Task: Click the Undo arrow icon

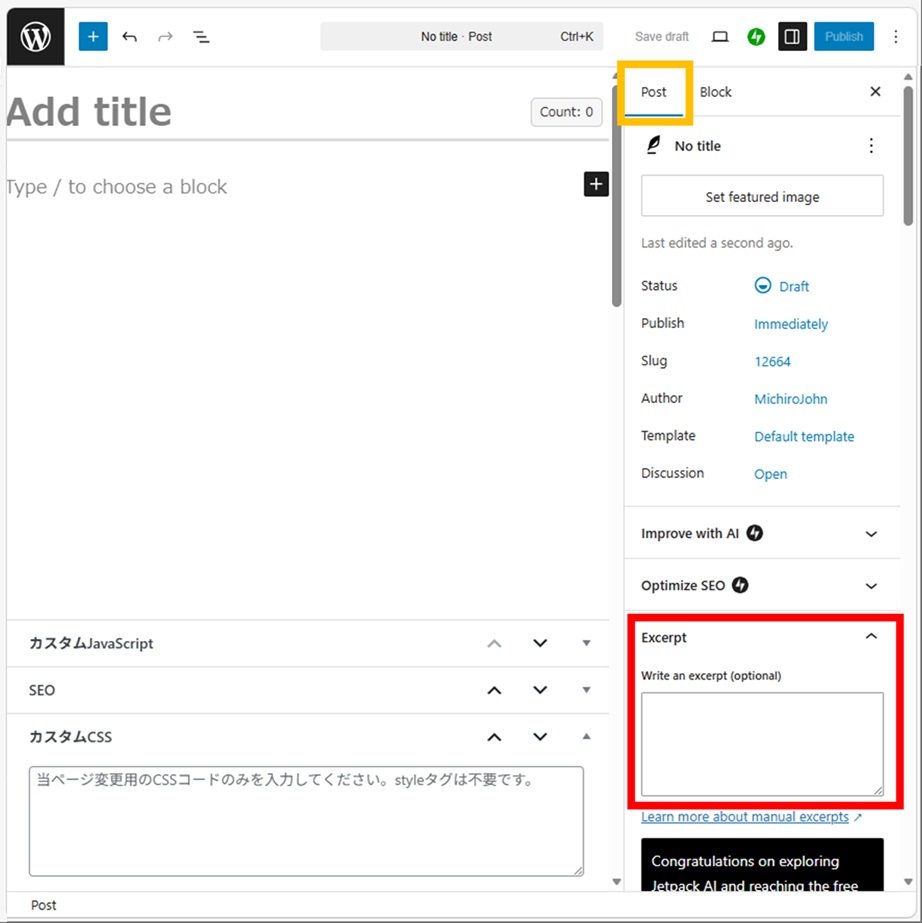Action: pos(129,37)
